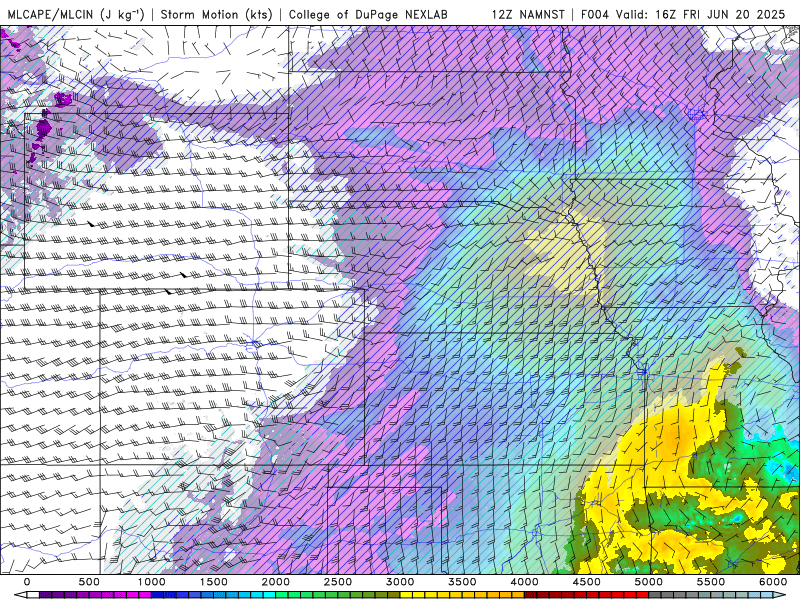Click the College of DuPage NEXLAB text

click(368, 14)
